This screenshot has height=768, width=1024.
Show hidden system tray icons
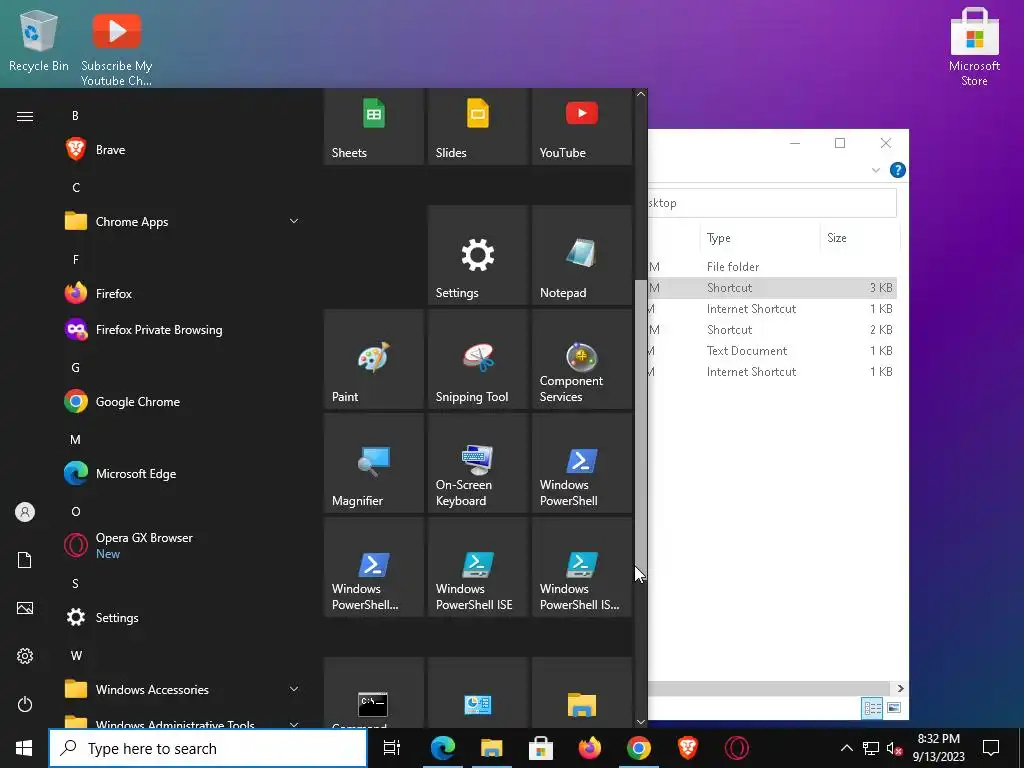point(846,748)
